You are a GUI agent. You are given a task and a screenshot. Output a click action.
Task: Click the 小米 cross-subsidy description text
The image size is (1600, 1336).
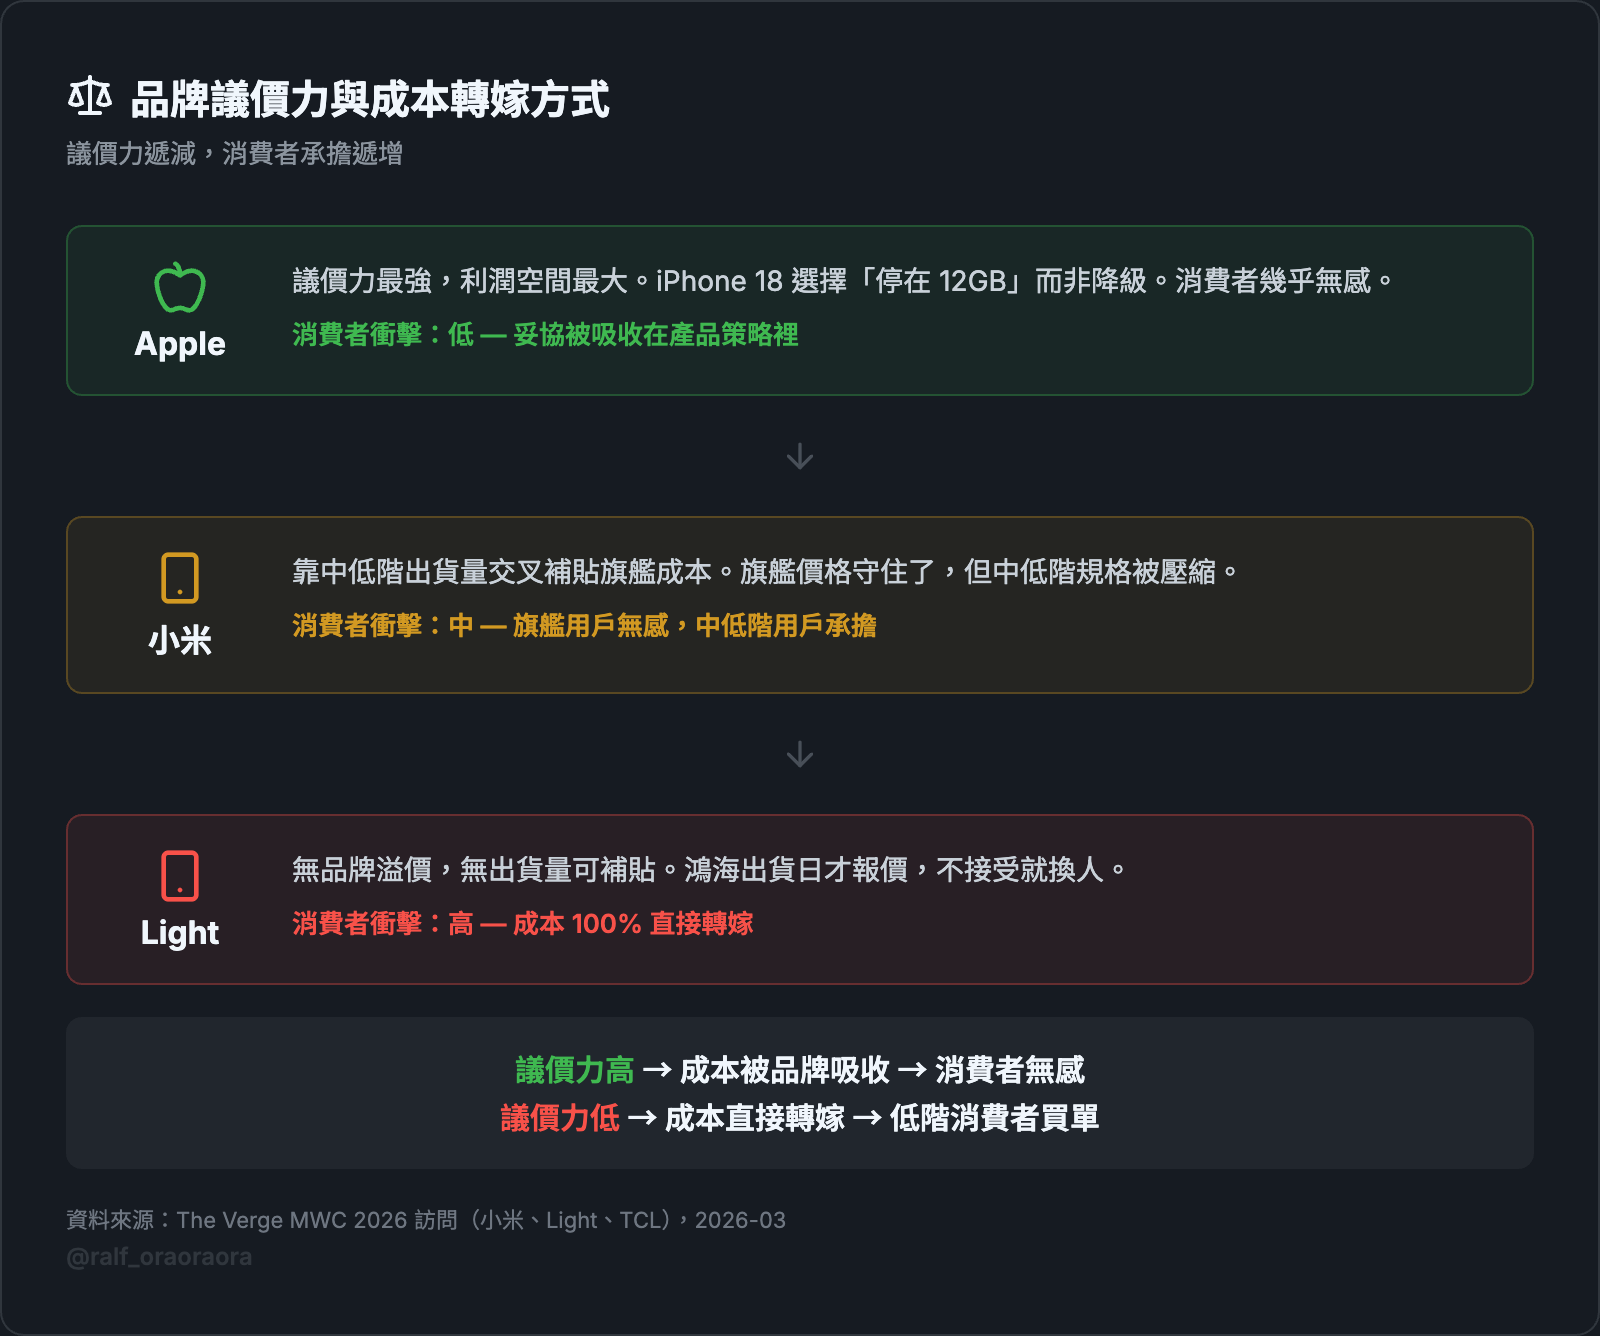tap(765, 572)
